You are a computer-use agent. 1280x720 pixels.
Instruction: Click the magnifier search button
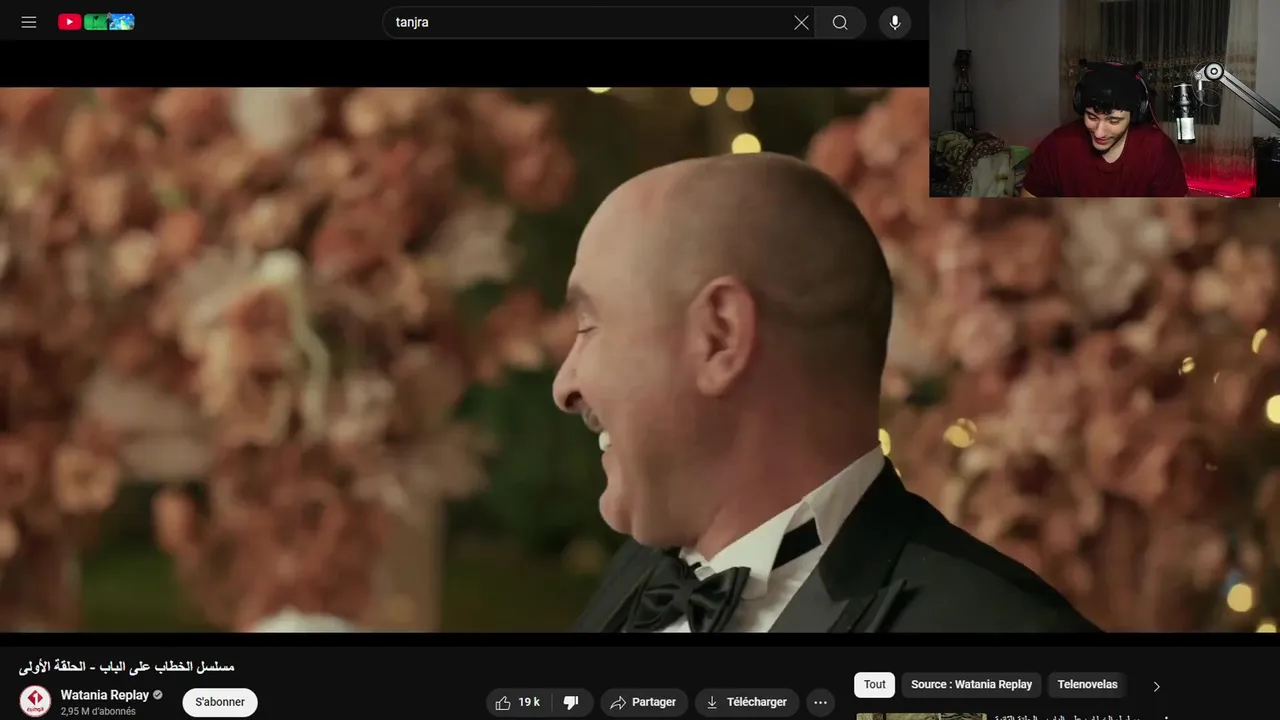840,22
